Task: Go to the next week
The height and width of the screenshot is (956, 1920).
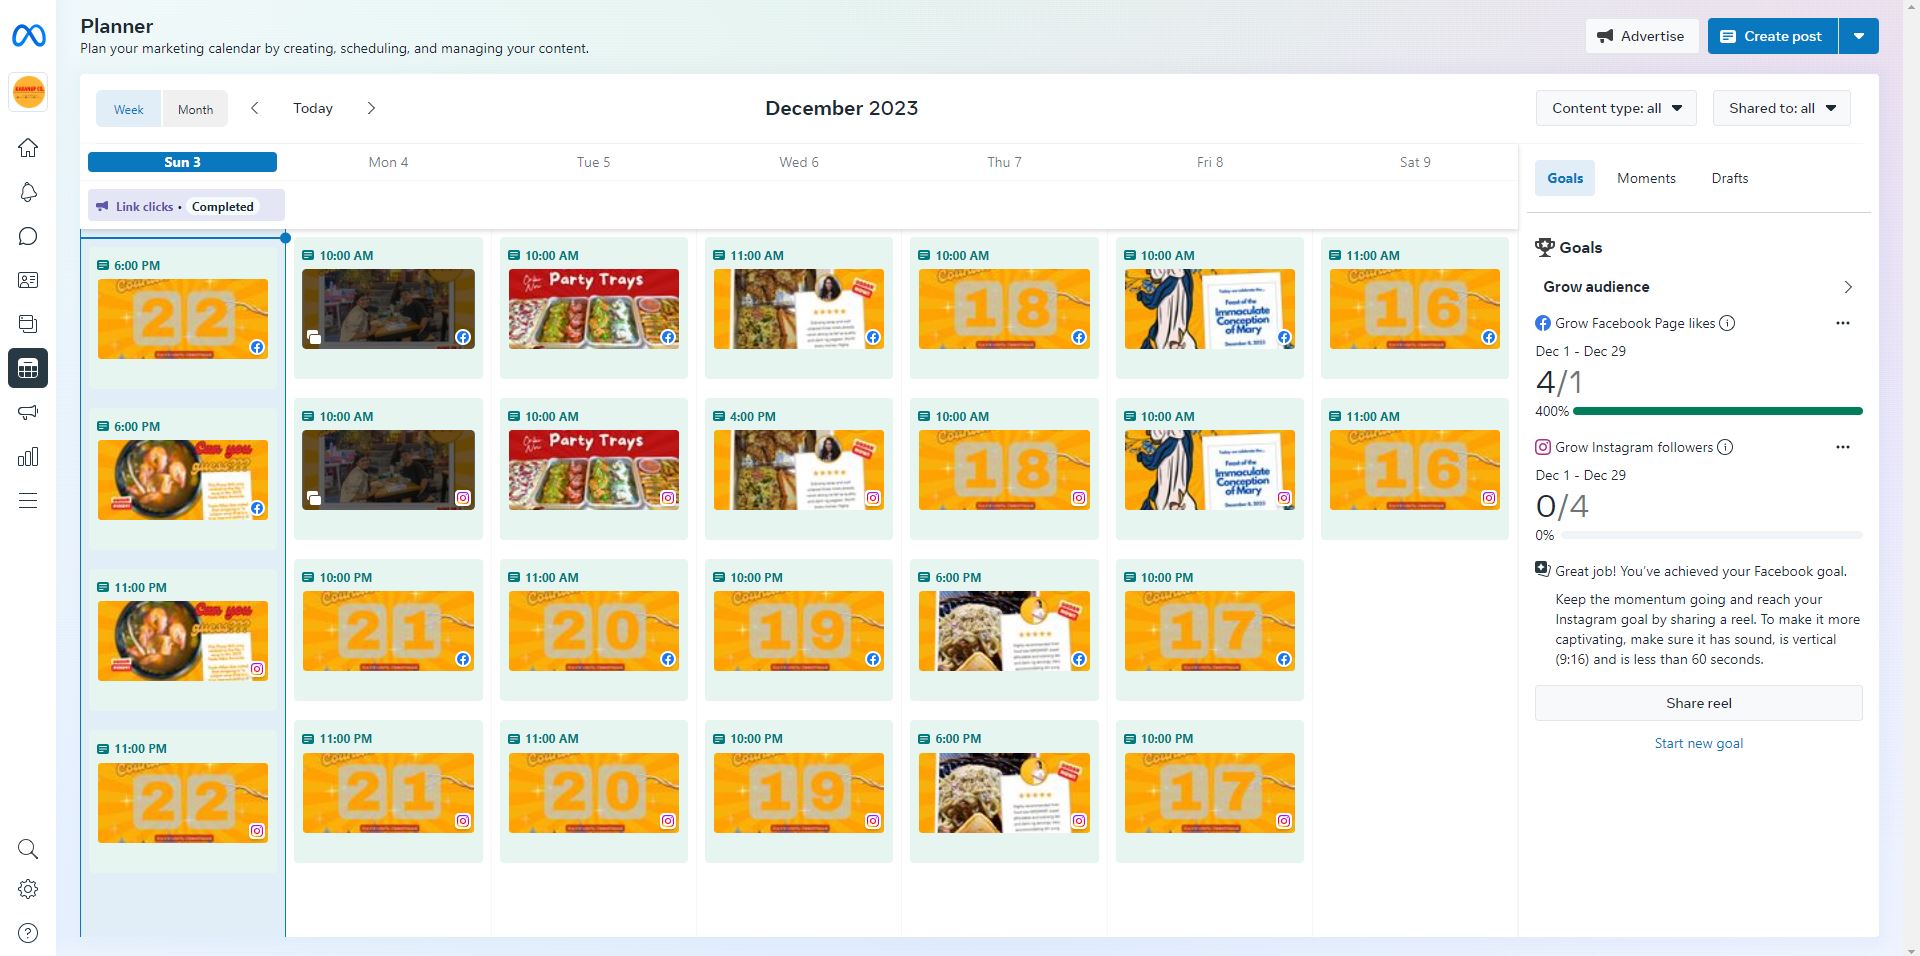Action: click(371, 108)
